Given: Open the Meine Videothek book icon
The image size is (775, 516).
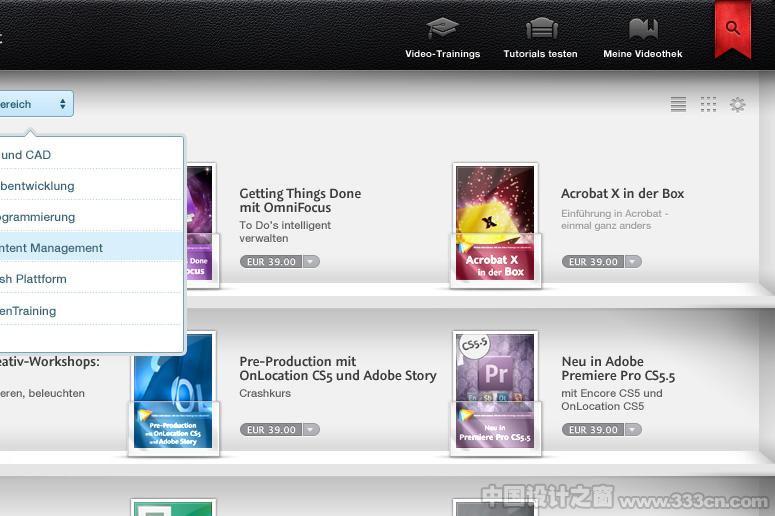Looking at the screenshot, I should pyautogui.click(x=643, y=28).
